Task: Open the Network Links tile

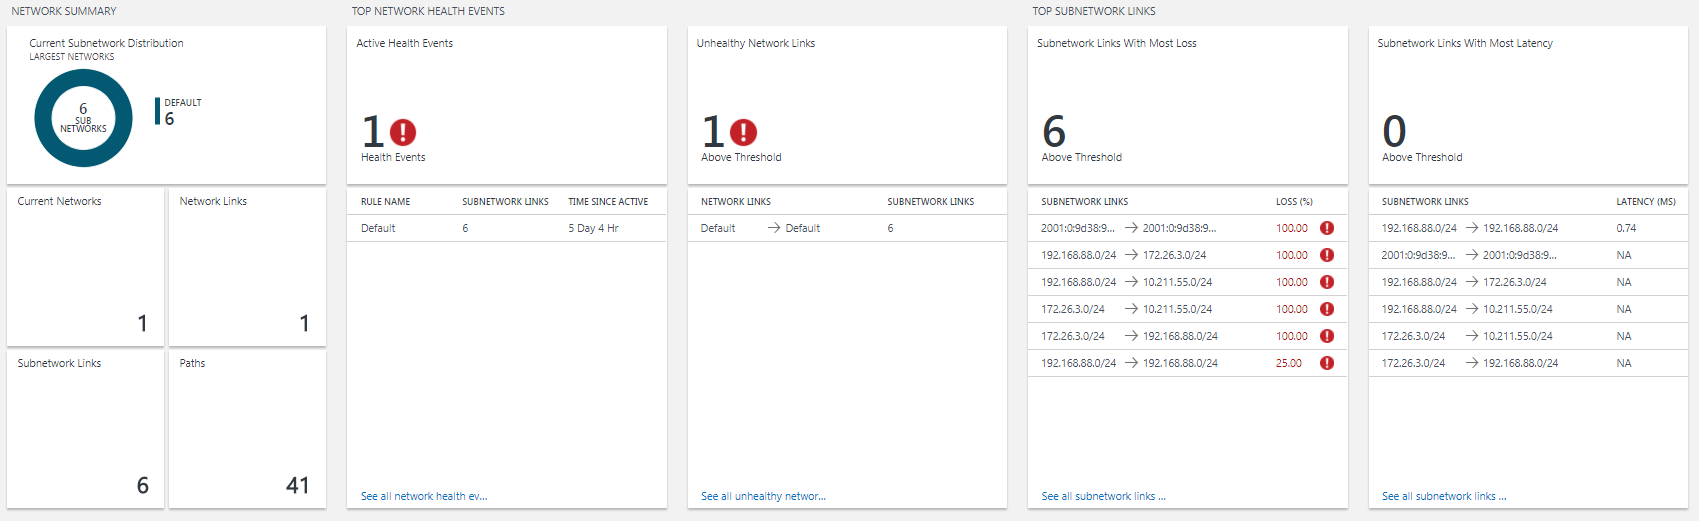Action: 247,266
